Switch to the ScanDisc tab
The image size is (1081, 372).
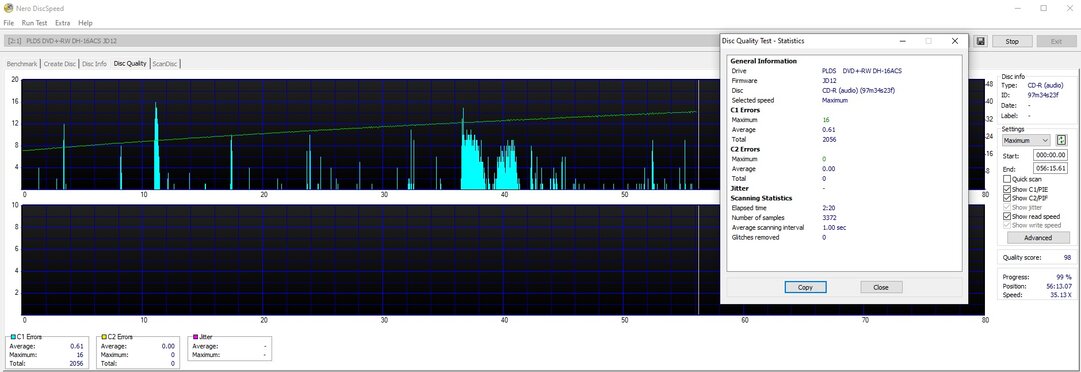coord(165,64)
